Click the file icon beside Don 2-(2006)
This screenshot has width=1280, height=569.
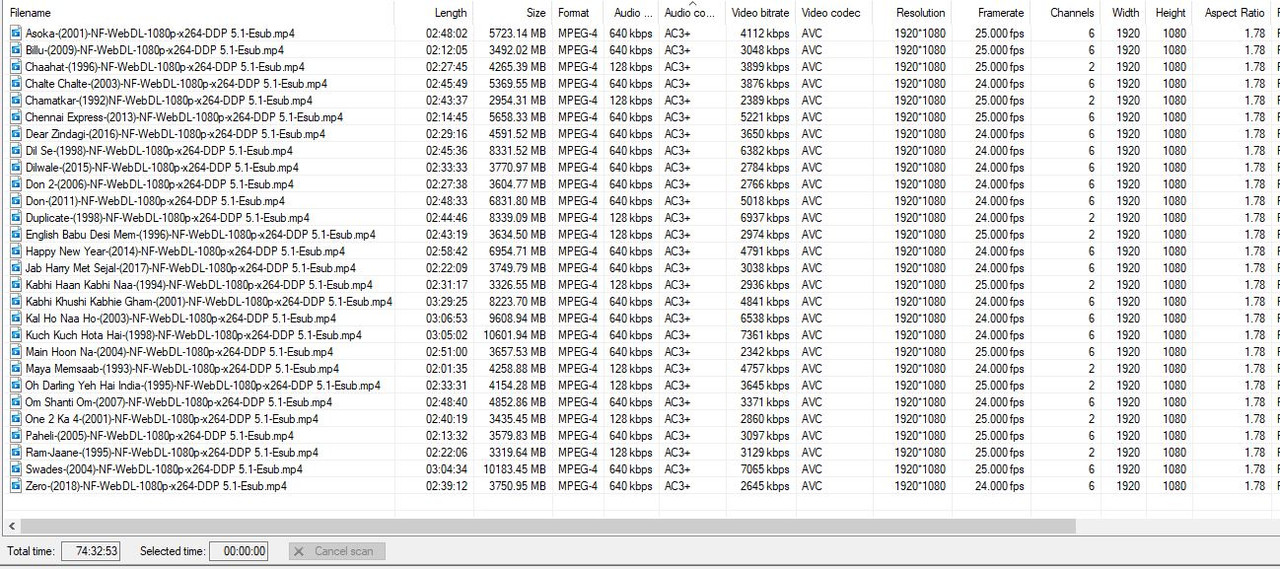click(16, 184)
